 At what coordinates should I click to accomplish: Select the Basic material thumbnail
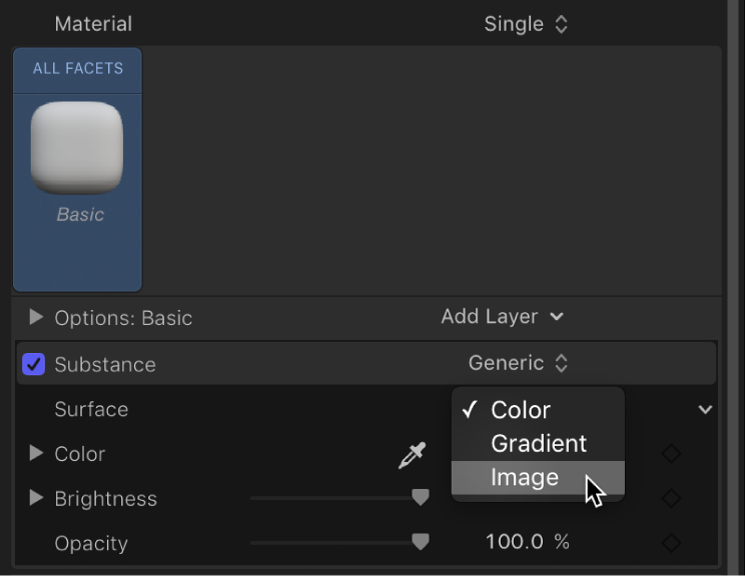(x=77, y=149)
